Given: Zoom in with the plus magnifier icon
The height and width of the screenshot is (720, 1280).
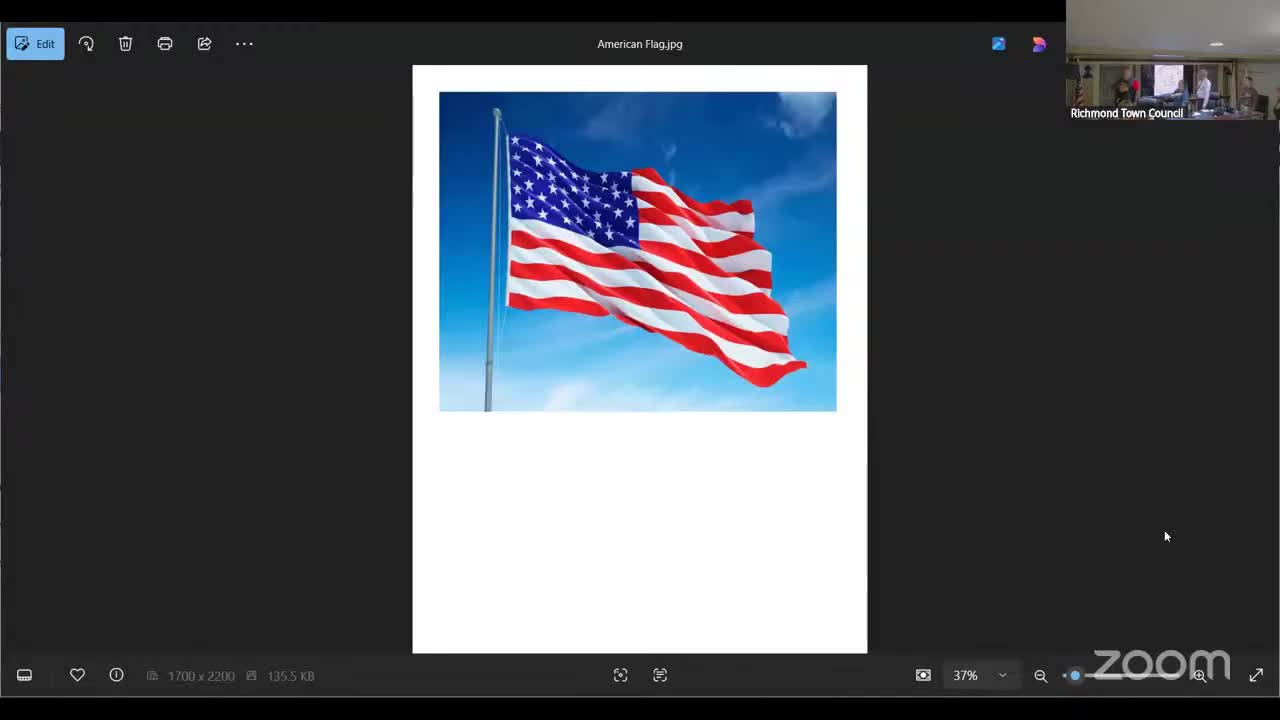Looking at the screenshot, I should (x=1200, y=676).
